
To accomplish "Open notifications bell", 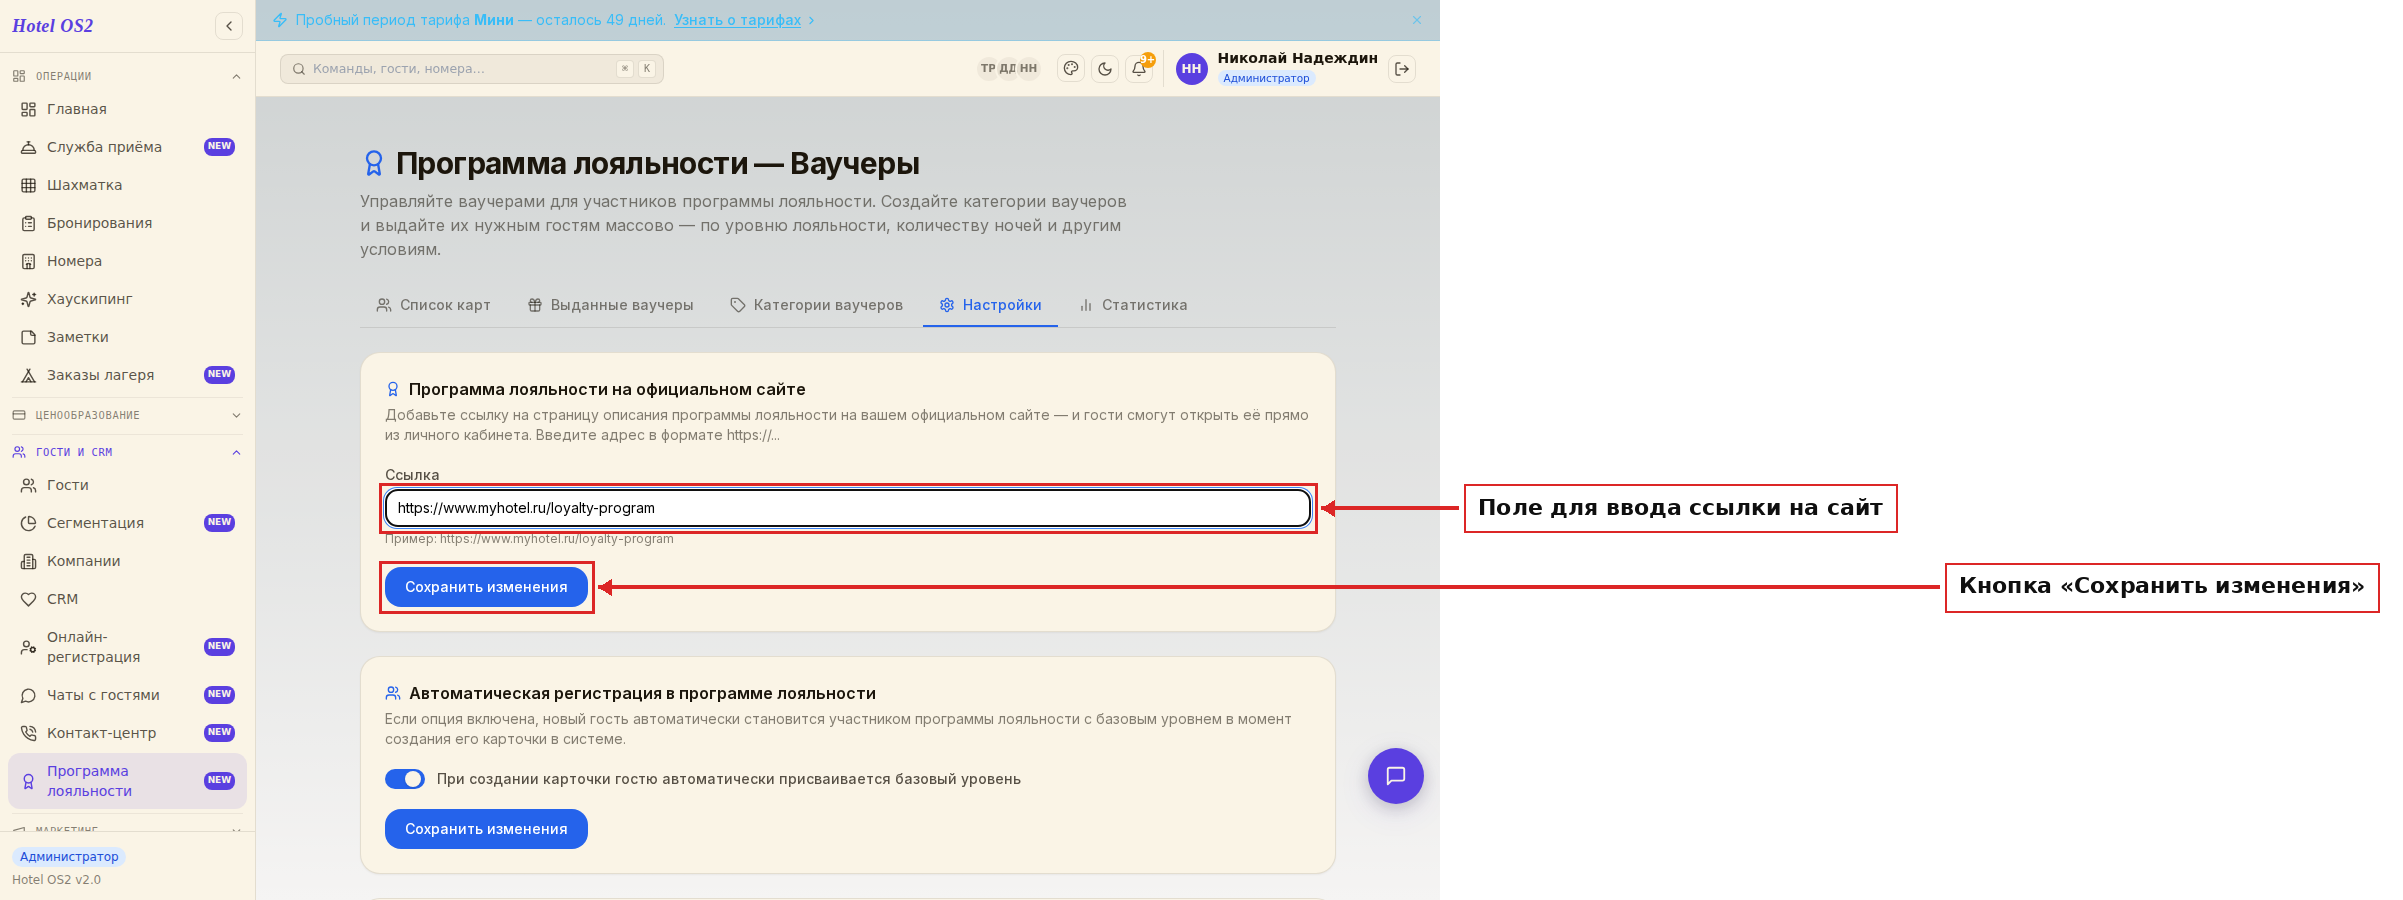I will pyautogui.click(x=1139, y=69).
